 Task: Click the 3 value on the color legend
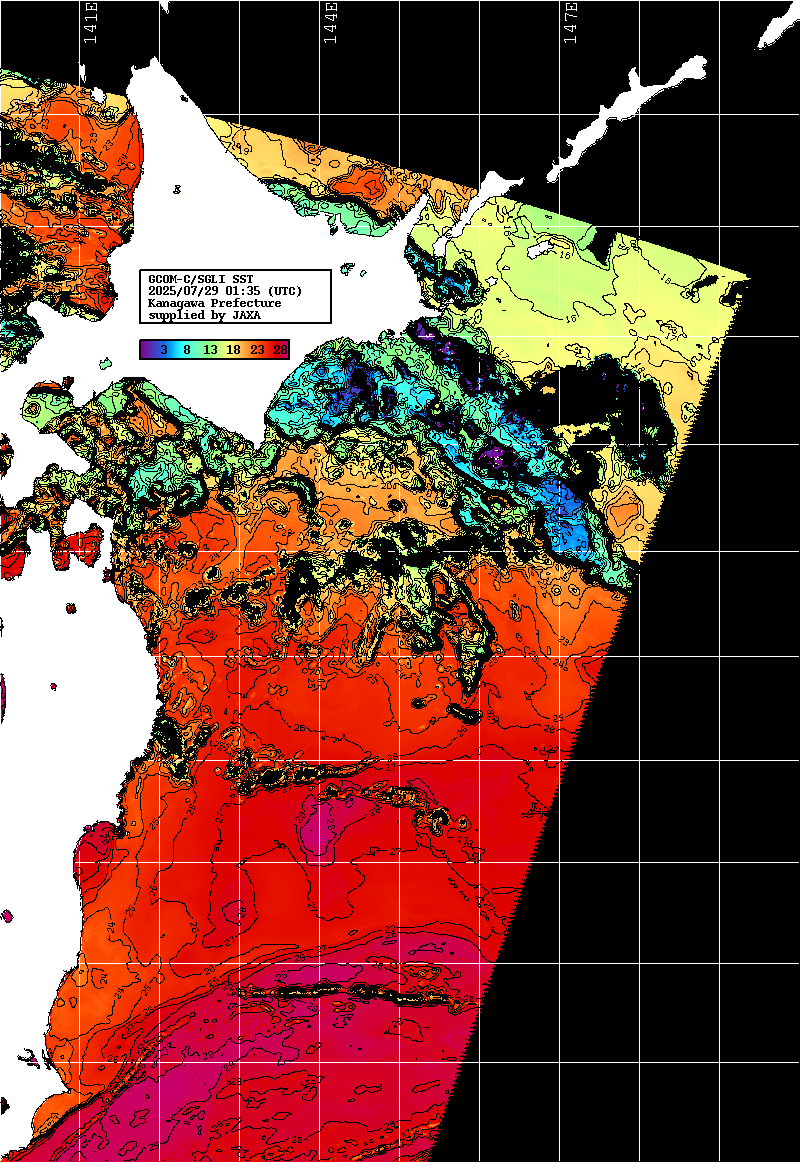coord(164,350)
